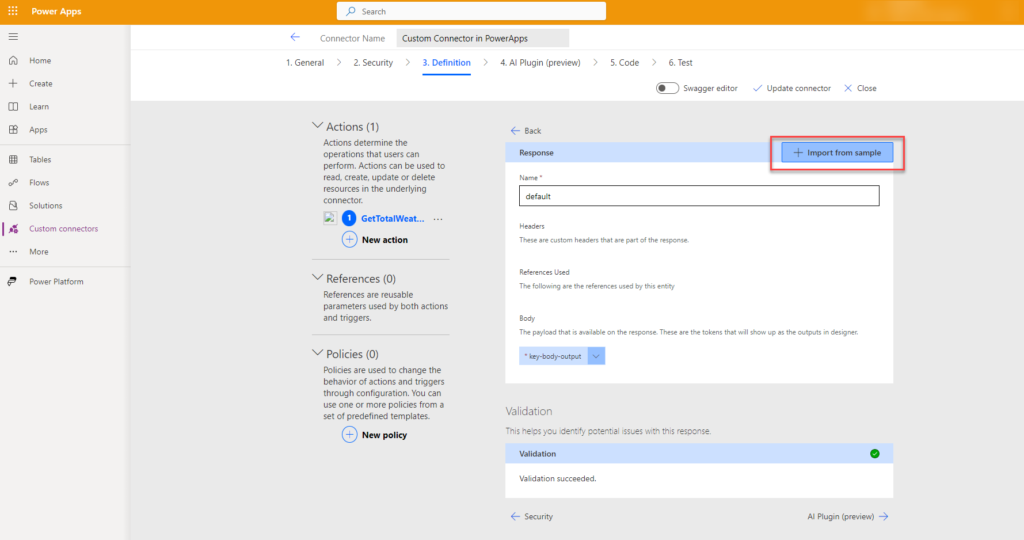Open Home from the sidebar
Viewport: 1024px width, 540px height.
[x=40, y=61]
